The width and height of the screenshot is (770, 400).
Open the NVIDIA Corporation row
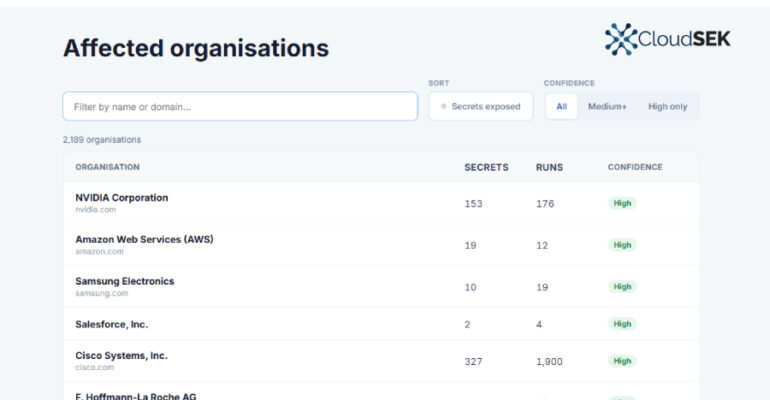tap(381, 203)
